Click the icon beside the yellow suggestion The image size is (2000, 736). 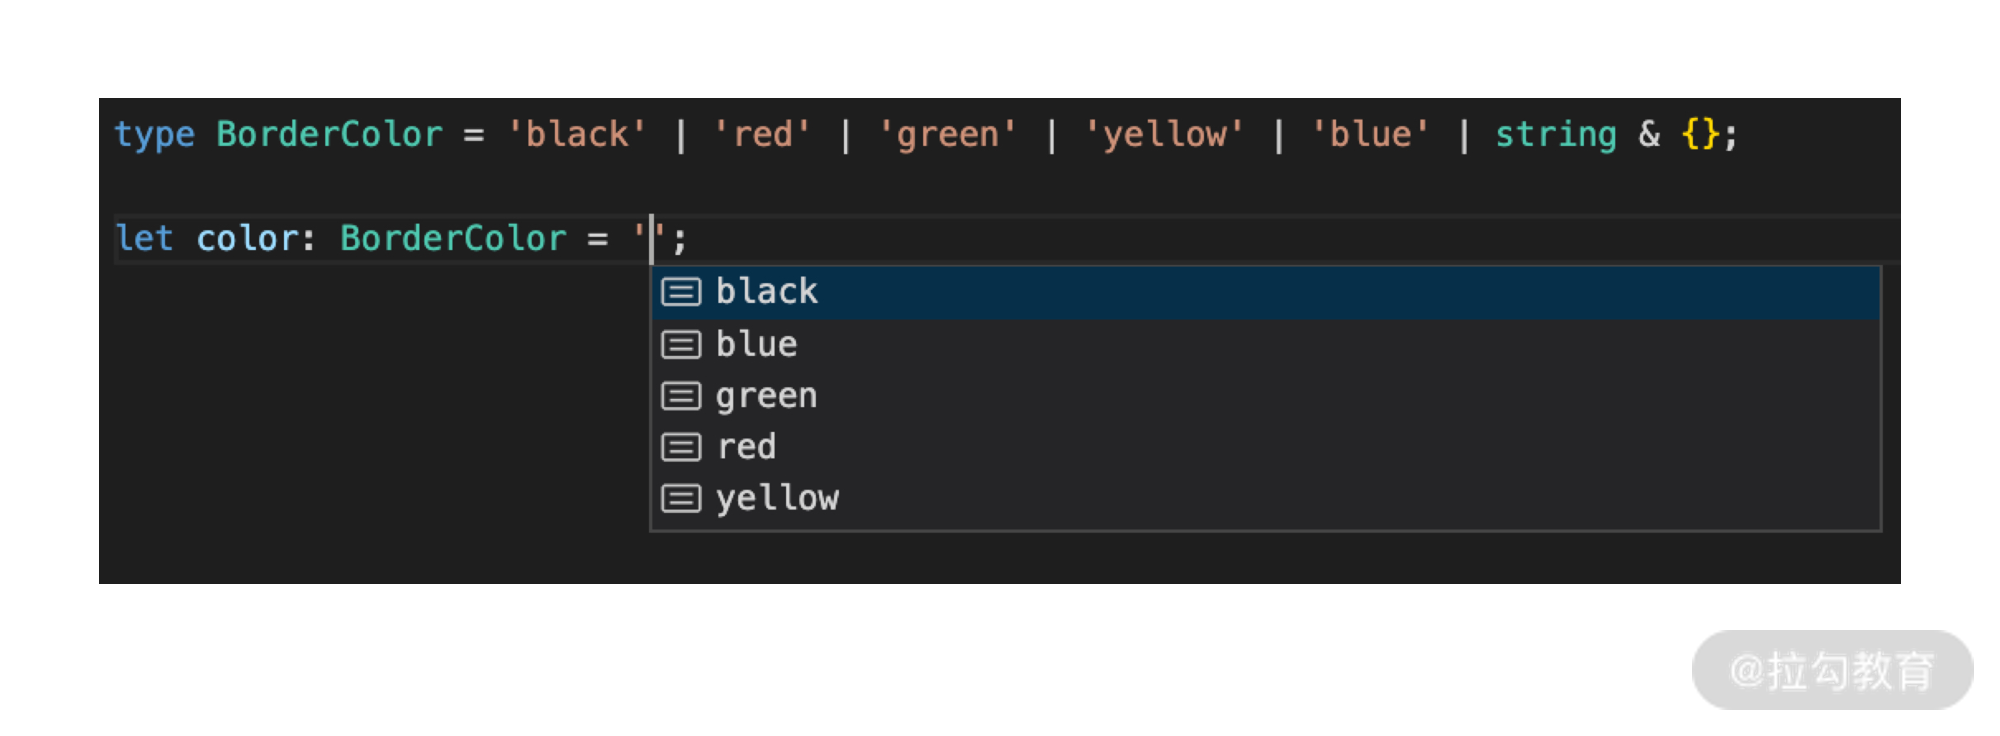(x=681, y=498)
